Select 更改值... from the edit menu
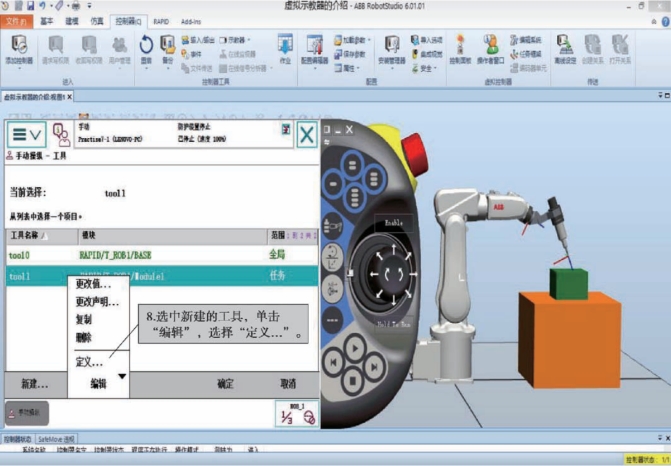 pos(93,284)
